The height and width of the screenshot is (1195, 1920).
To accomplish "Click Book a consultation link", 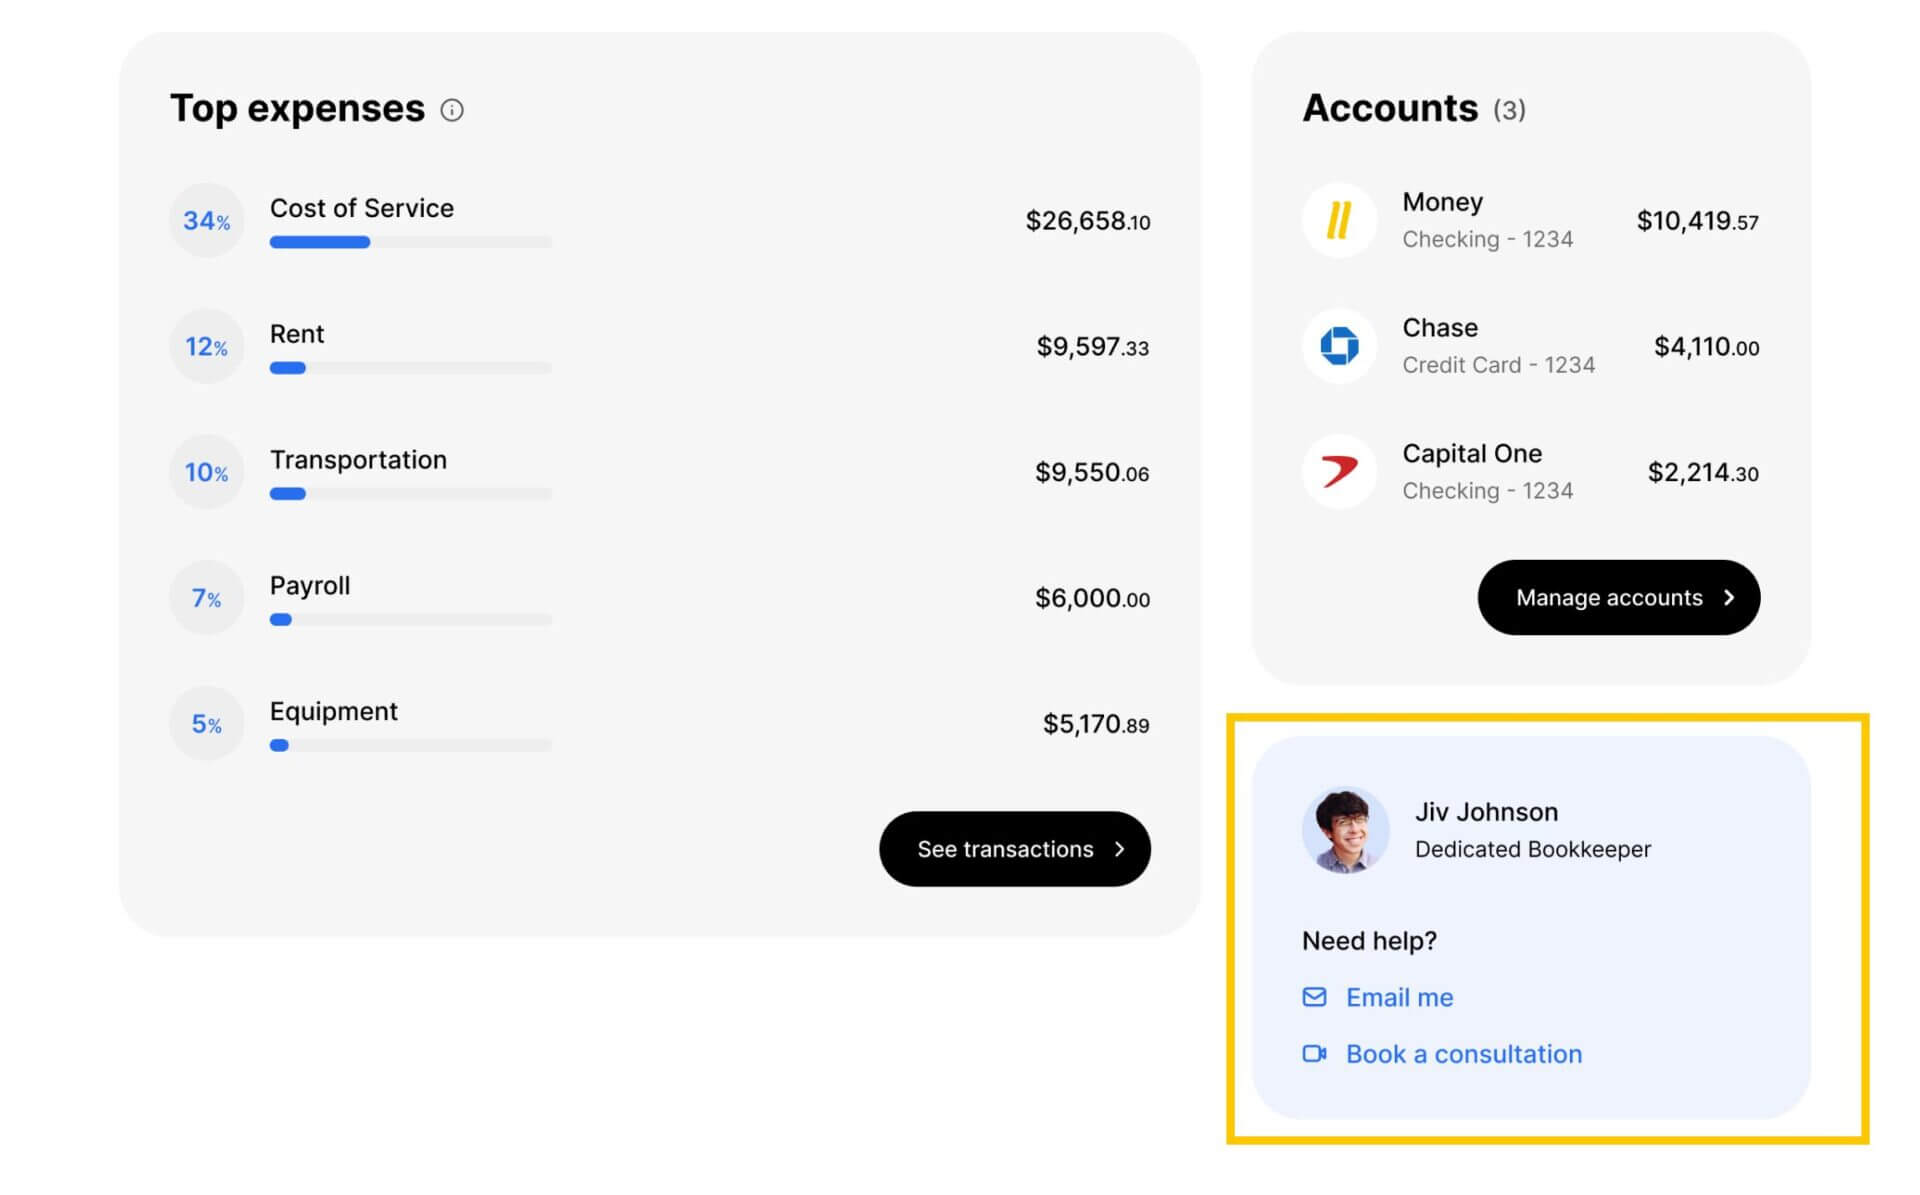I will (1464, 1054).
